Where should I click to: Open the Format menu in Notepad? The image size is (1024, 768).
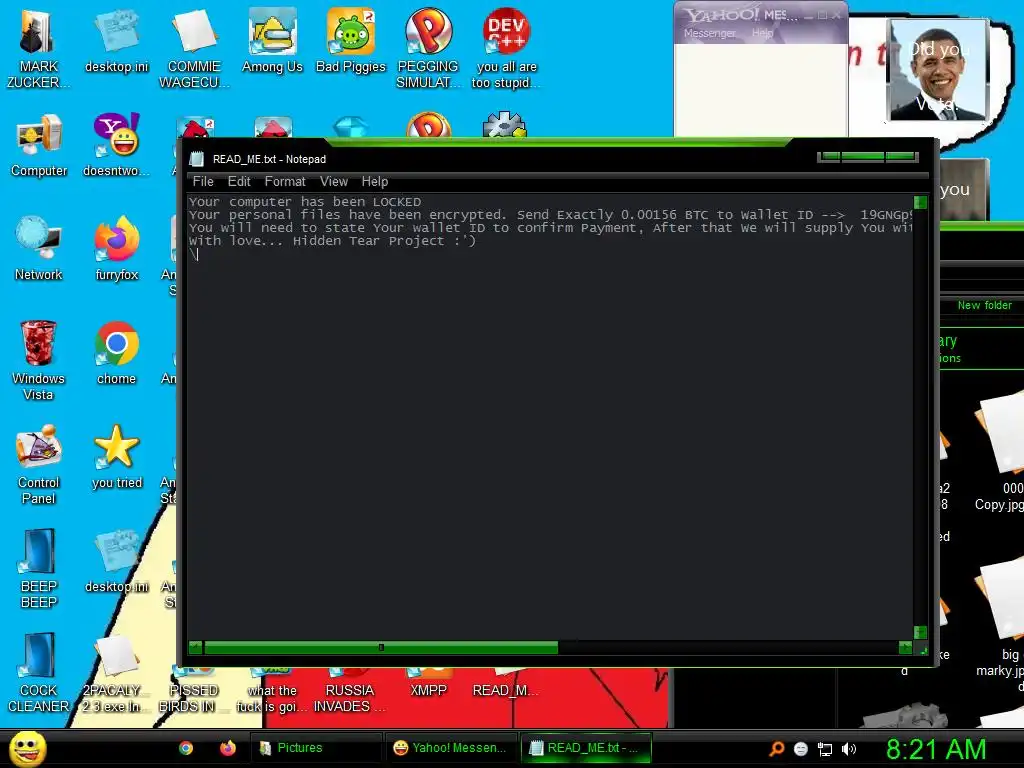285,182
